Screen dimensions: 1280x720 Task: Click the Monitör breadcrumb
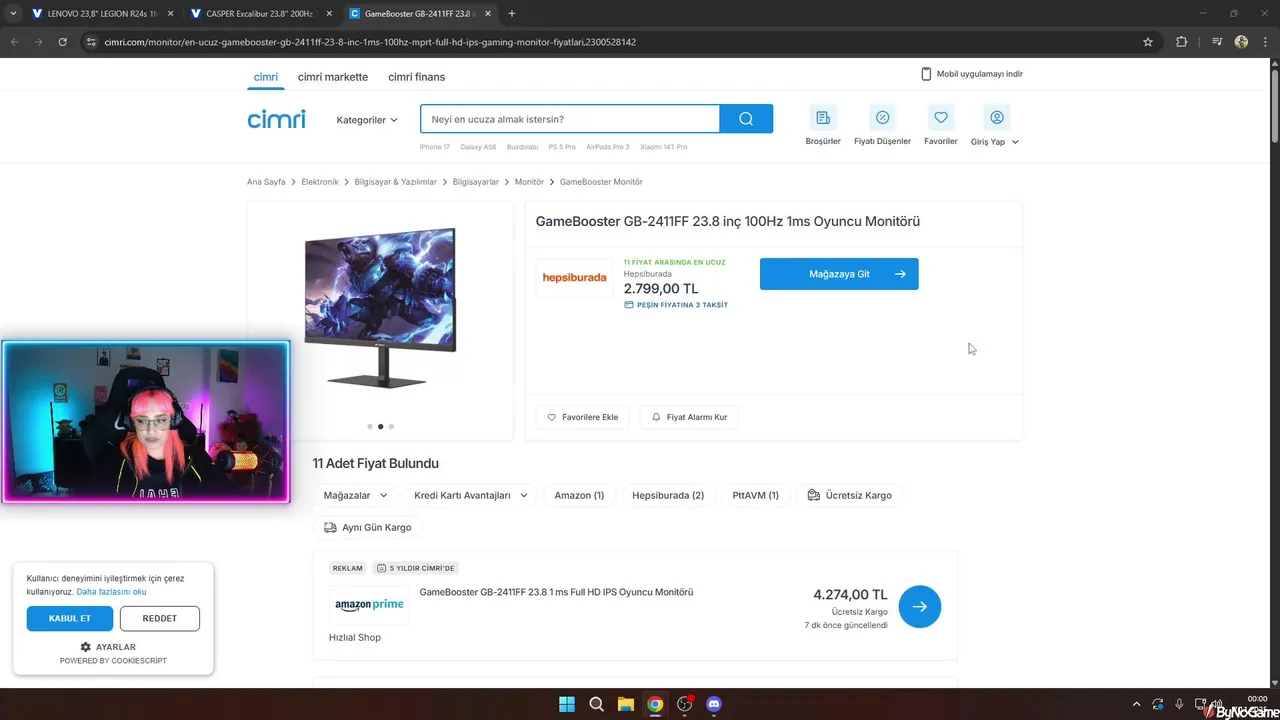pyautogui.click(x=529, y=182)
